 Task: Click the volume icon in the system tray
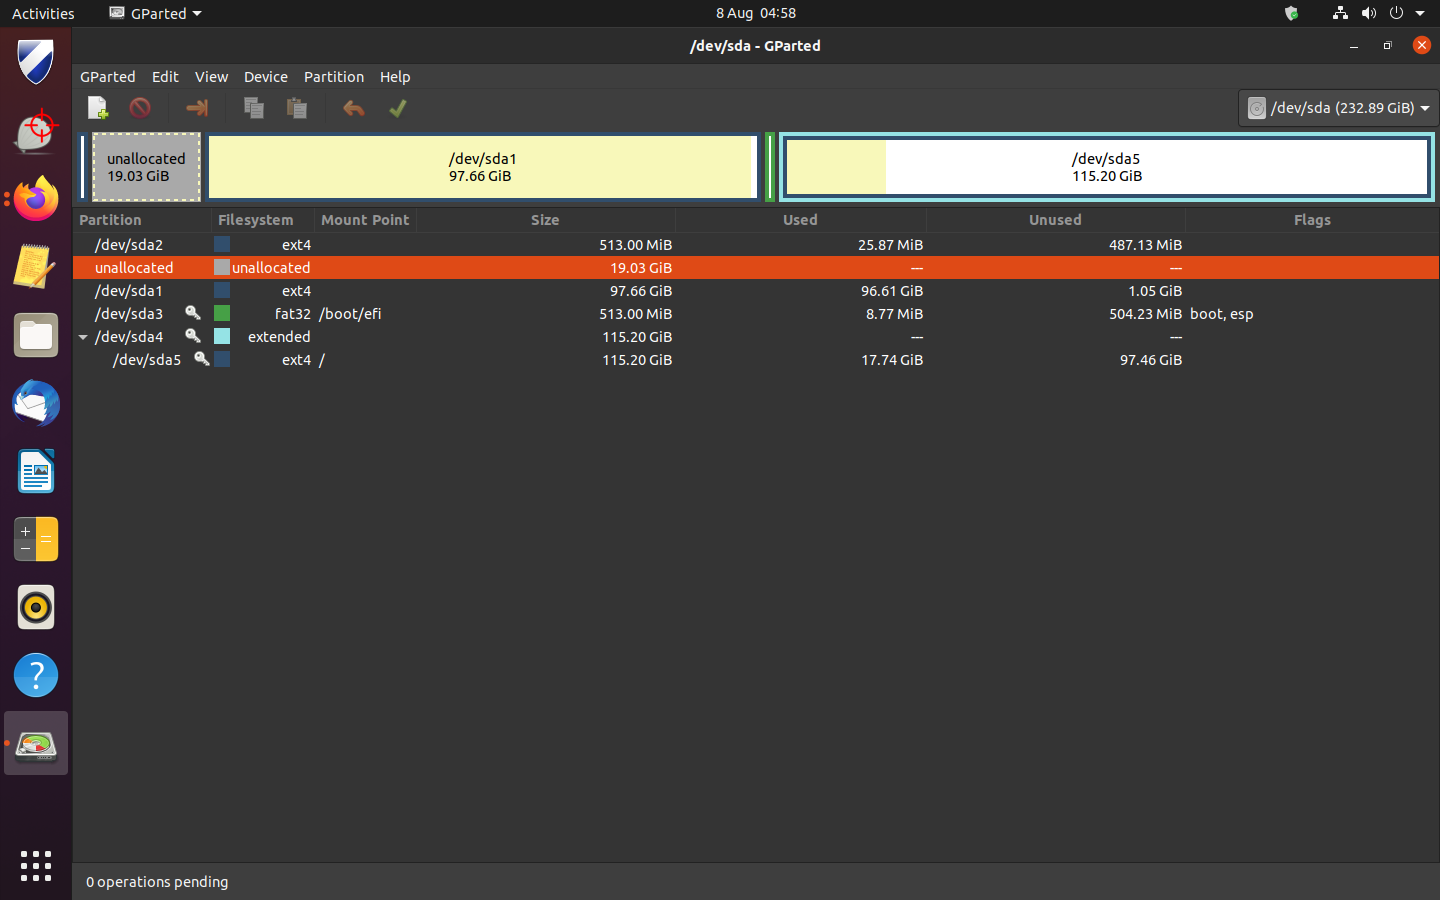tap(1368, 13)
